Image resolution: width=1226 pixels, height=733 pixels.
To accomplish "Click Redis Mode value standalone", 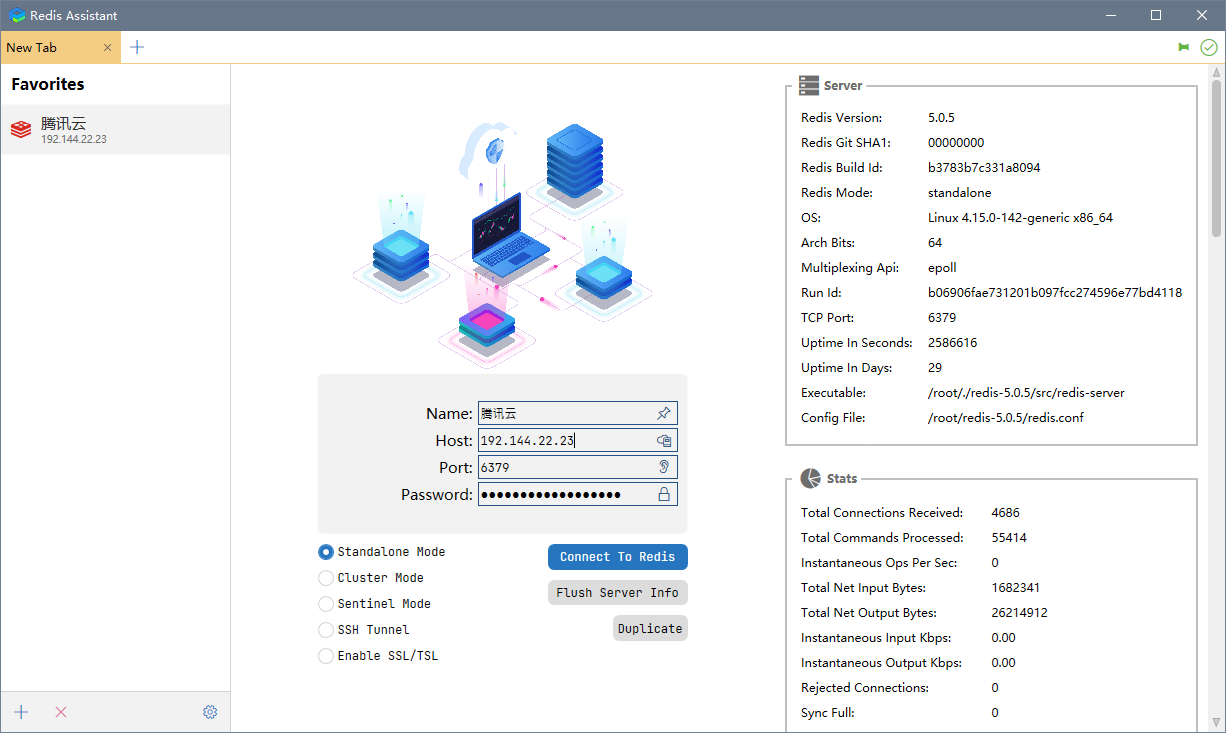I will [x=960, y=193].
